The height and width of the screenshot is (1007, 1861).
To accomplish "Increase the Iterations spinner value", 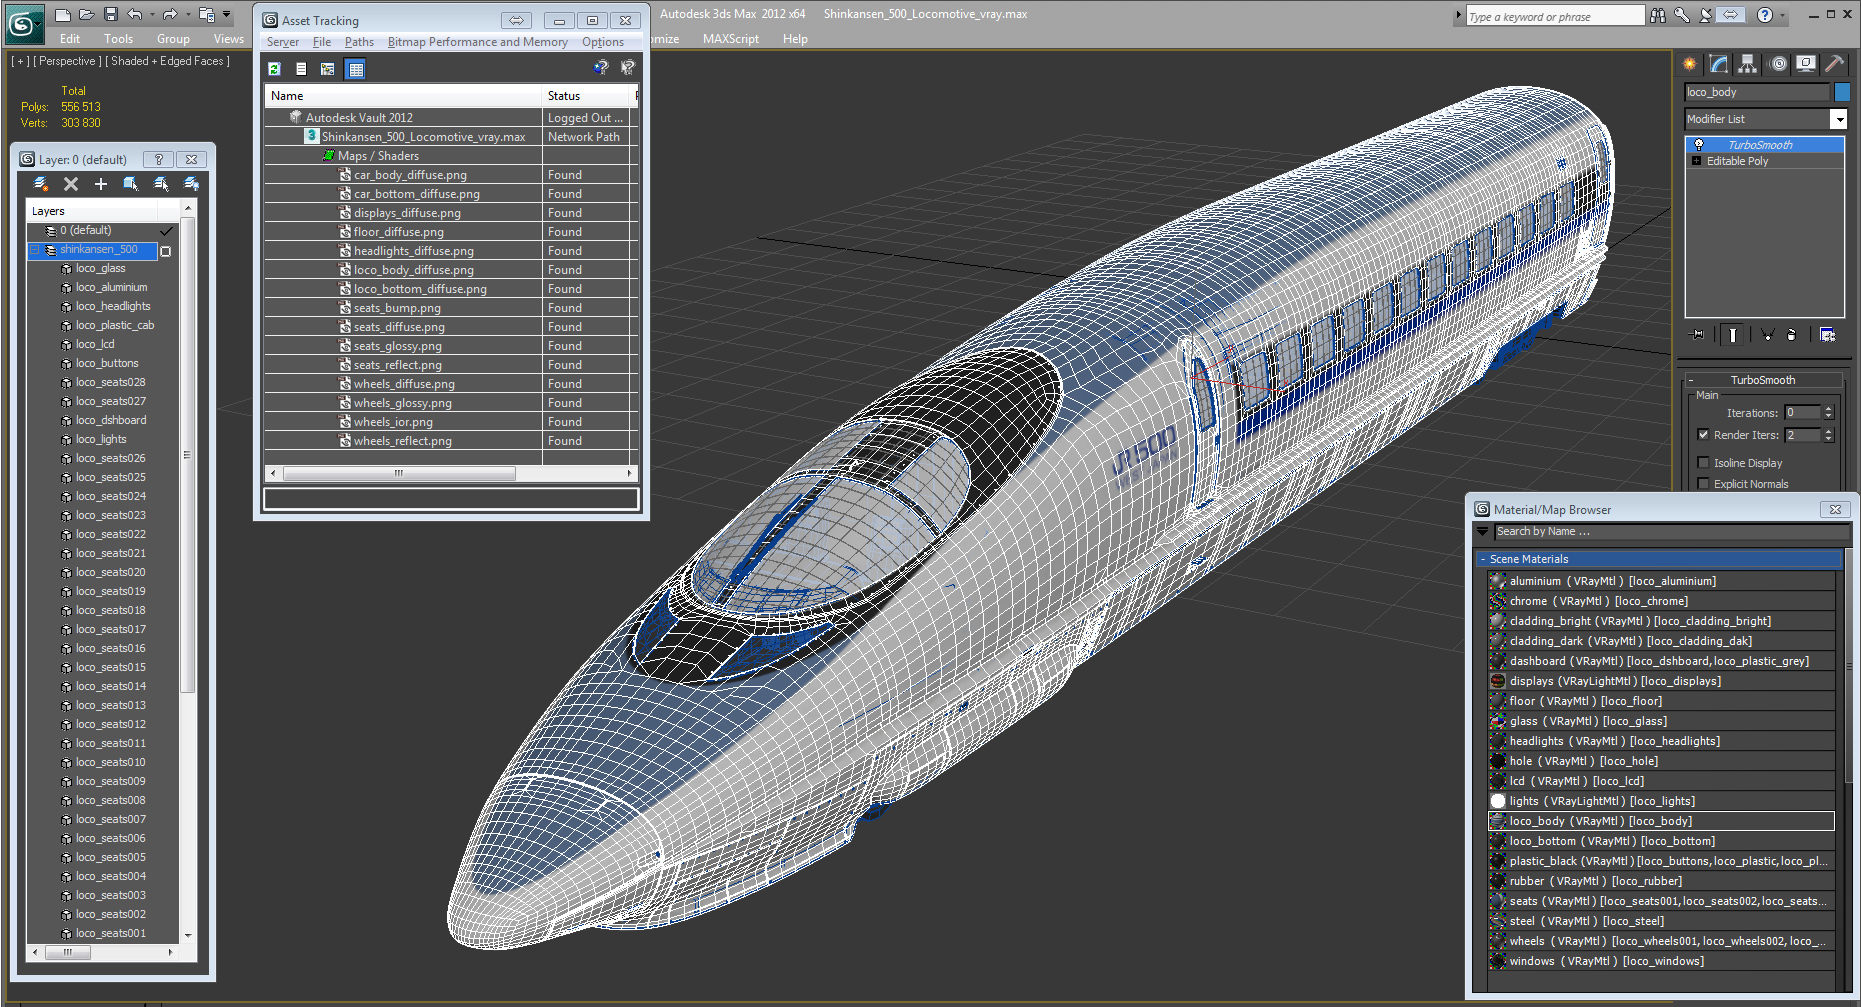I will pos(1829,409).
